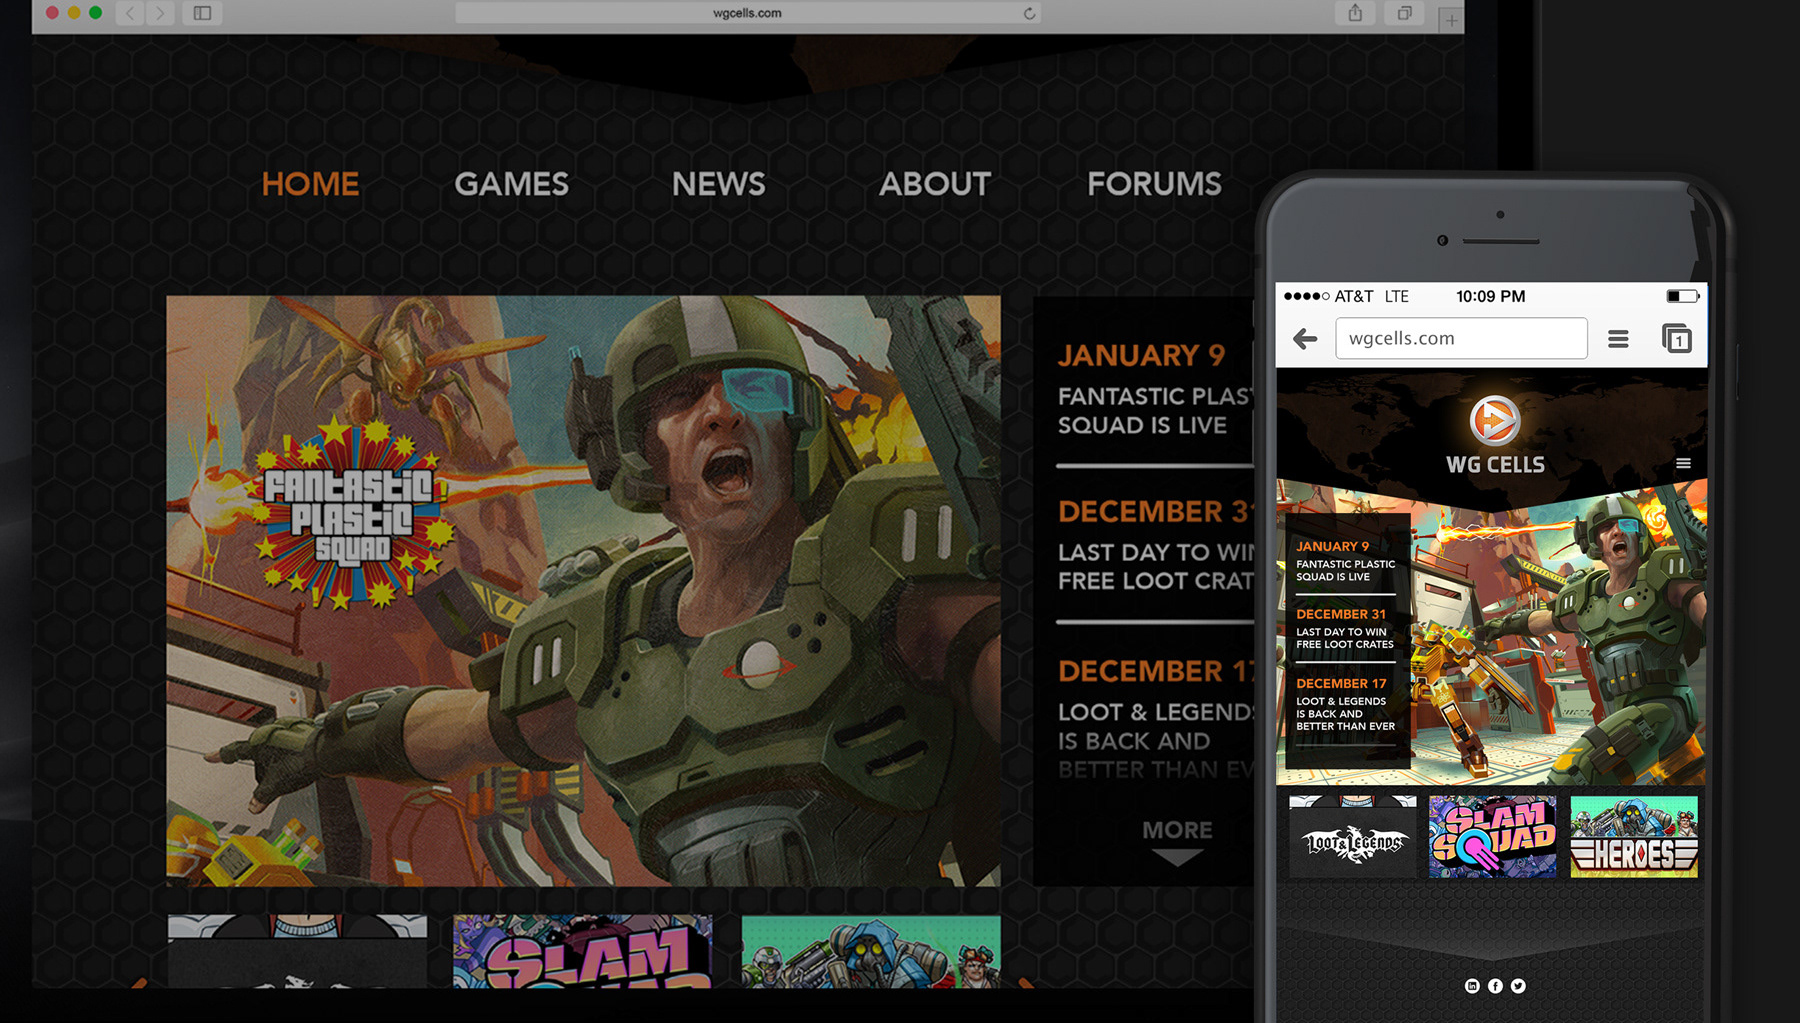
Task: Open the ABOUT nav item
Action: click(935, 184)
